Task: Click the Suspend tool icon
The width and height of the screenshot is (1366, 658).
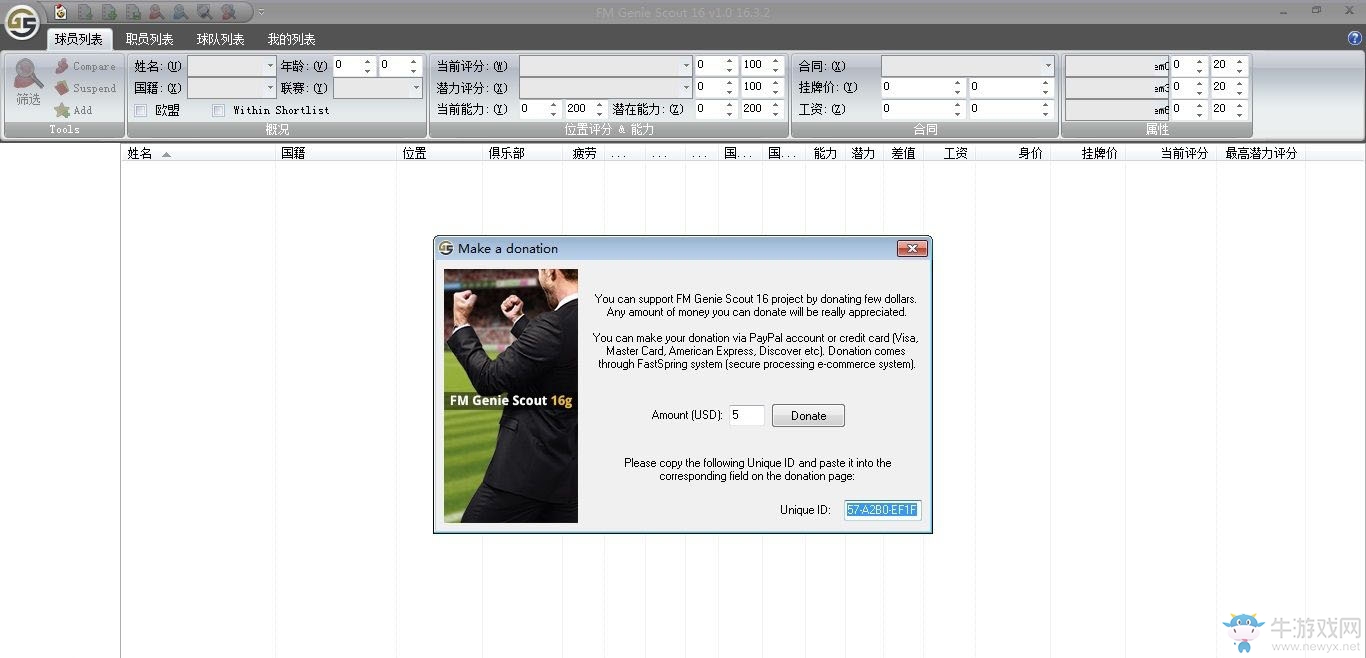Action: pyautogui.click(x=62, y=88)
